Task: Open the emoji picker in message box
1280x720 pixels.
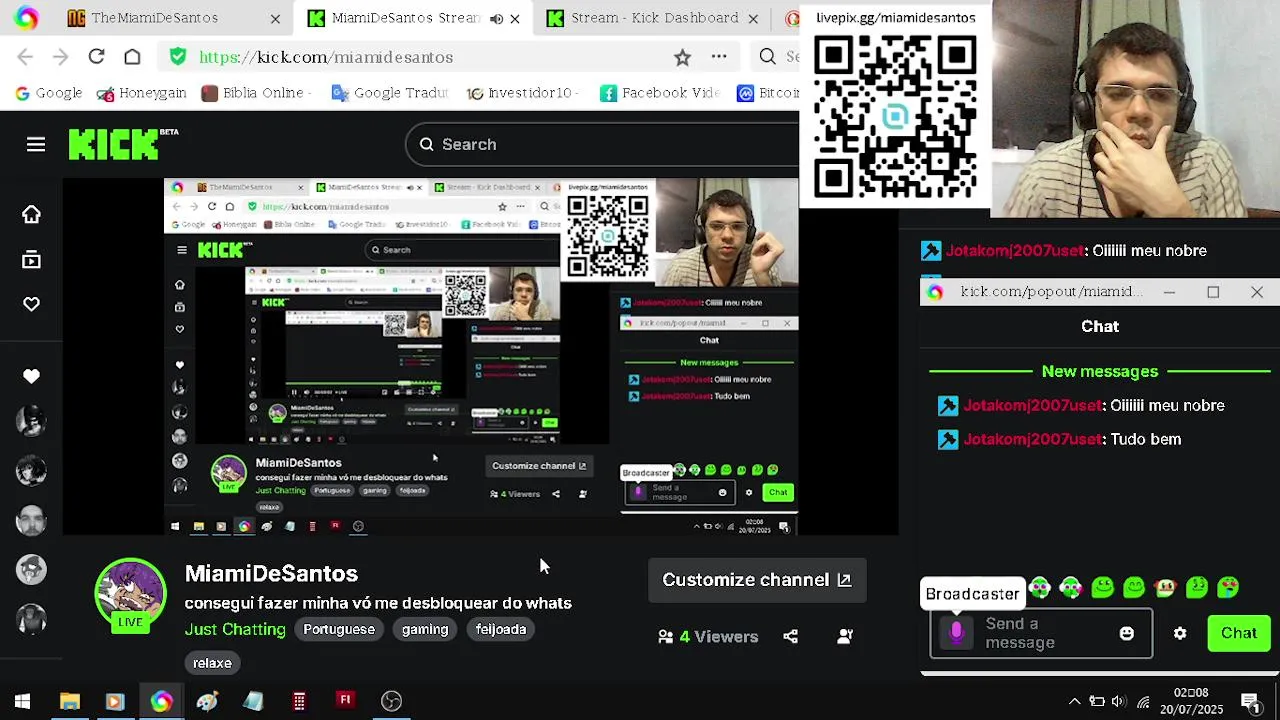Action: pos(1127,633)
